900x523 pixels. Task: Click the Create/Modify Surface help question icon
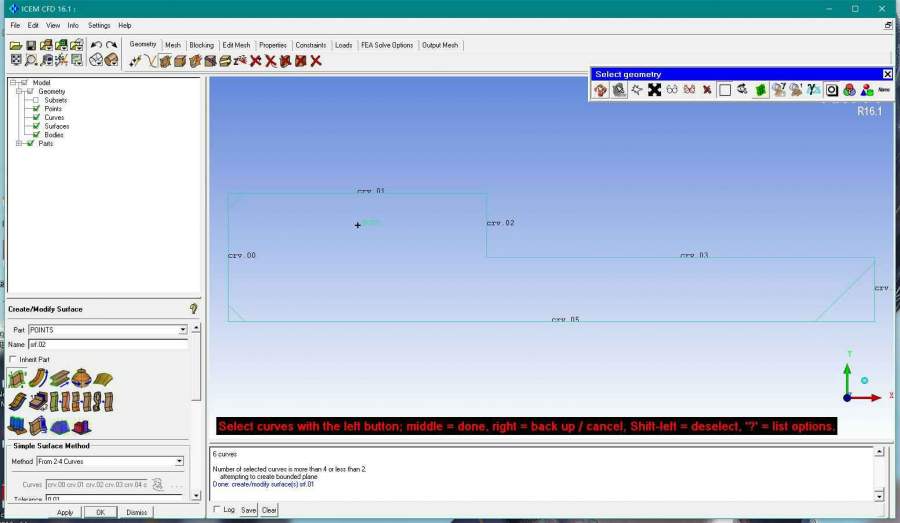pyautogui.click(x=193, y=309)
